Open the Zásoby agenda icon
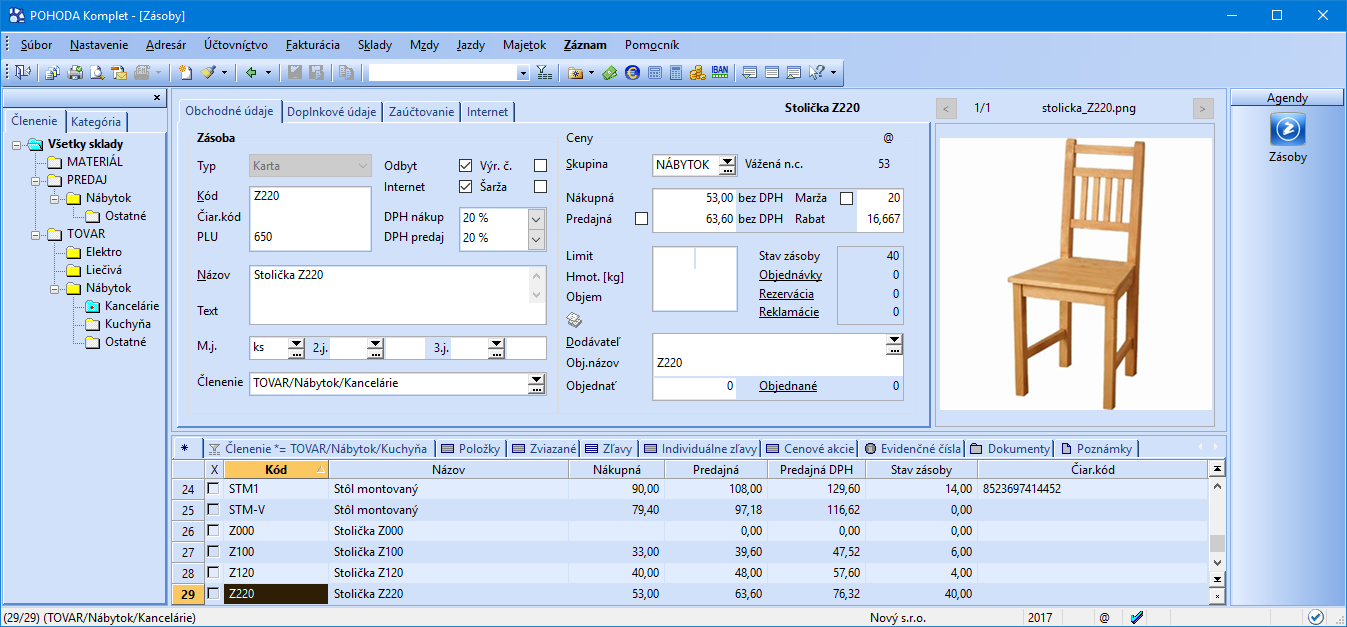The height and width of the screenshot is (627, 1347). tap(1287, 131)
